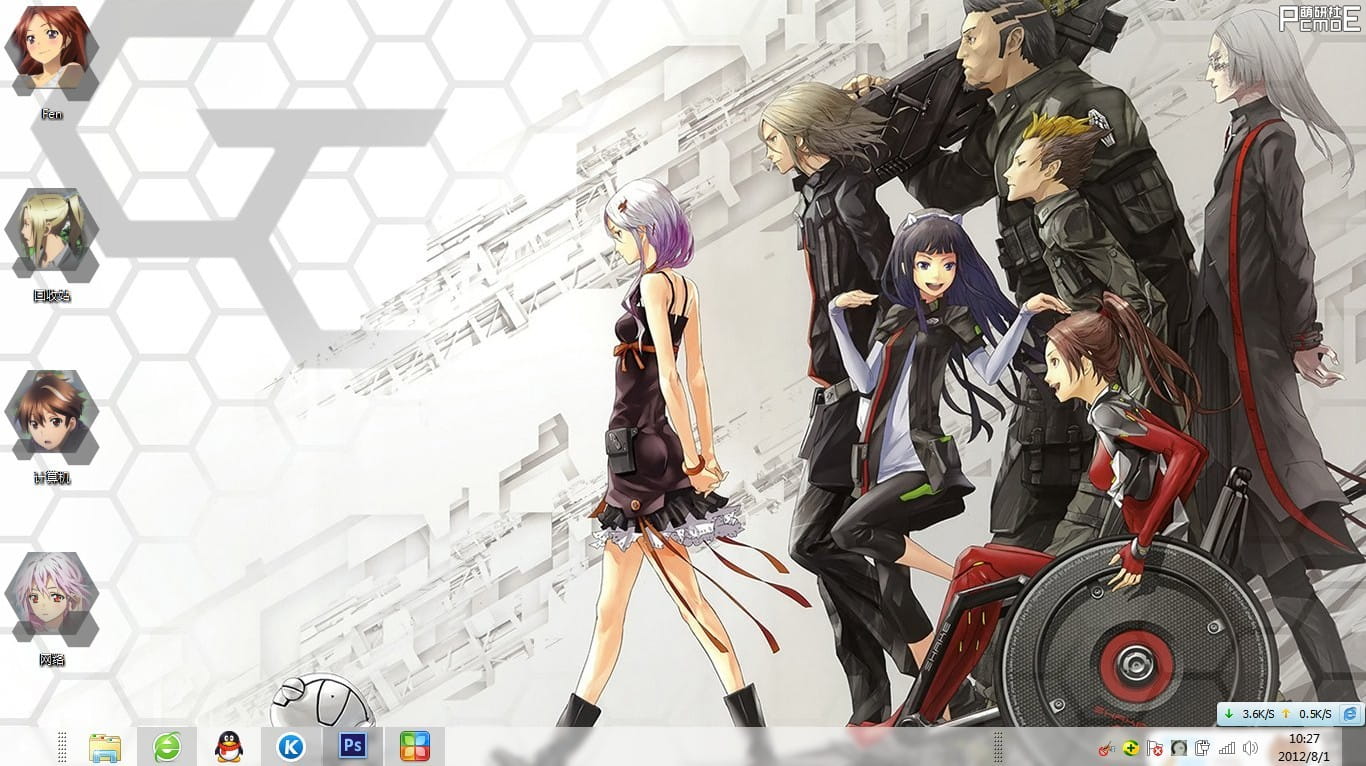Click the colorful four-square app taskbar icon
Image resolution: width=1366 pixels, height=766 pixels.
pos(414,746)
